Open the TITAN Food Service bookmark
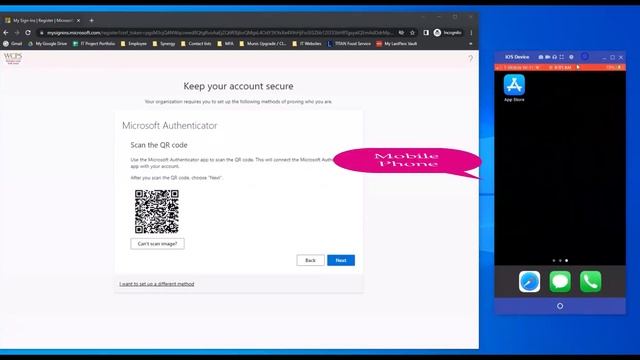640x360 pixels. [349, 44]
